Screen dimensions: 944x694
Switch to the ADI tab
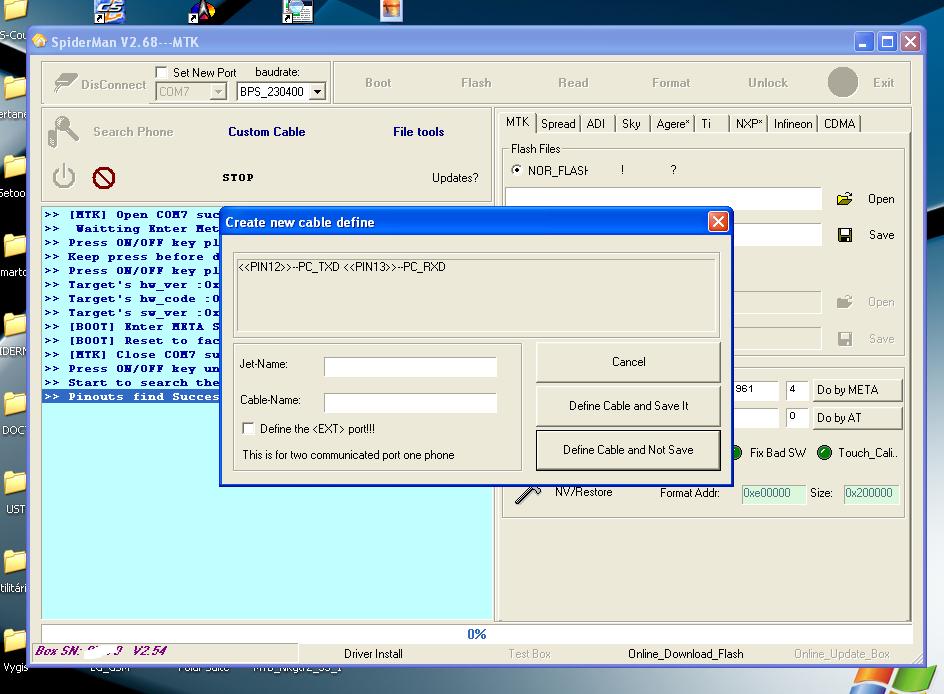tap(595, 123)
